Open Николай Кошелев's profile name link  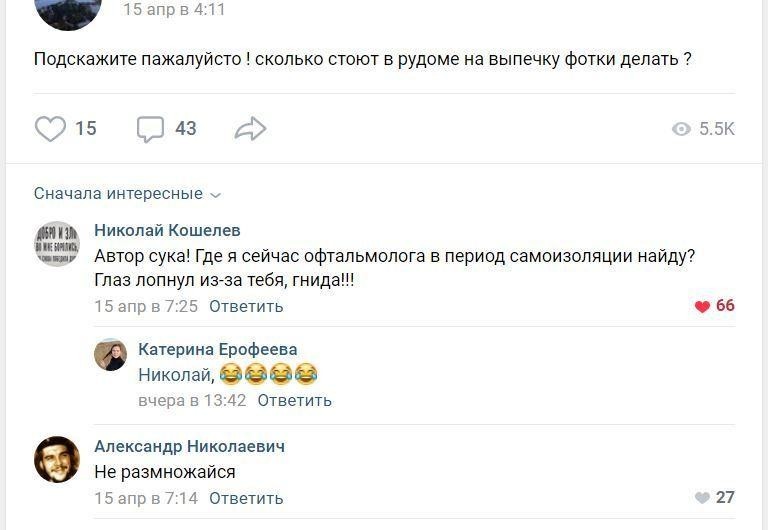[x=167, y=230]
